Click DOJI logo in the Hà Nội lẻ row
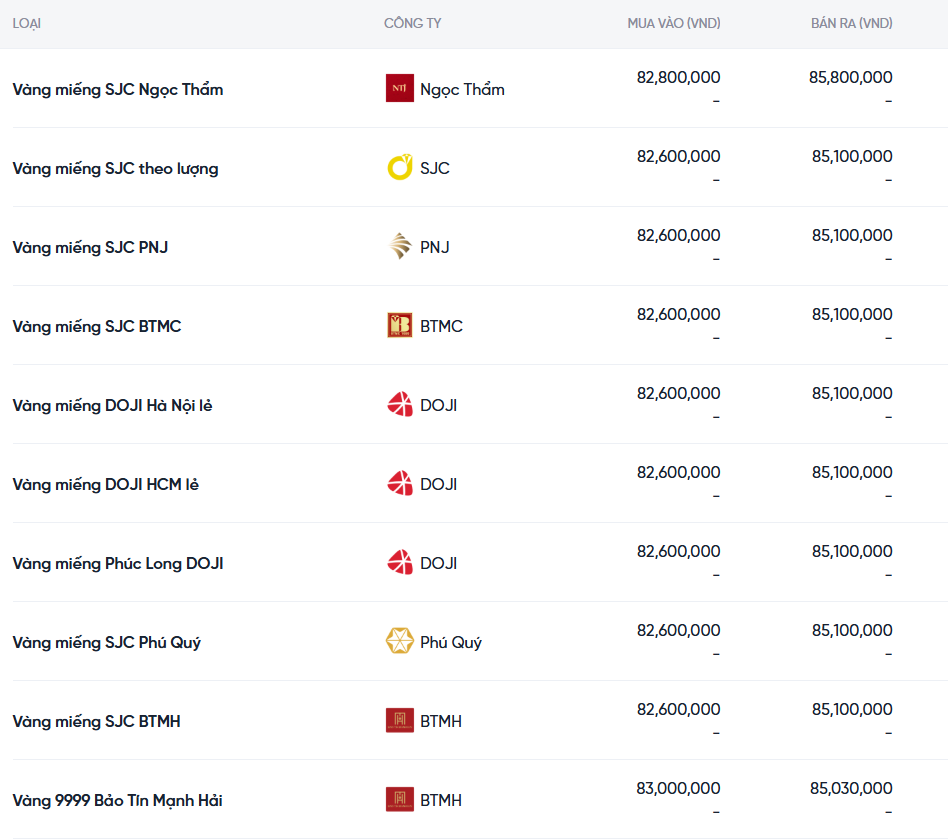Viewport: 948px width, 840px height. [x=400, y=405]
